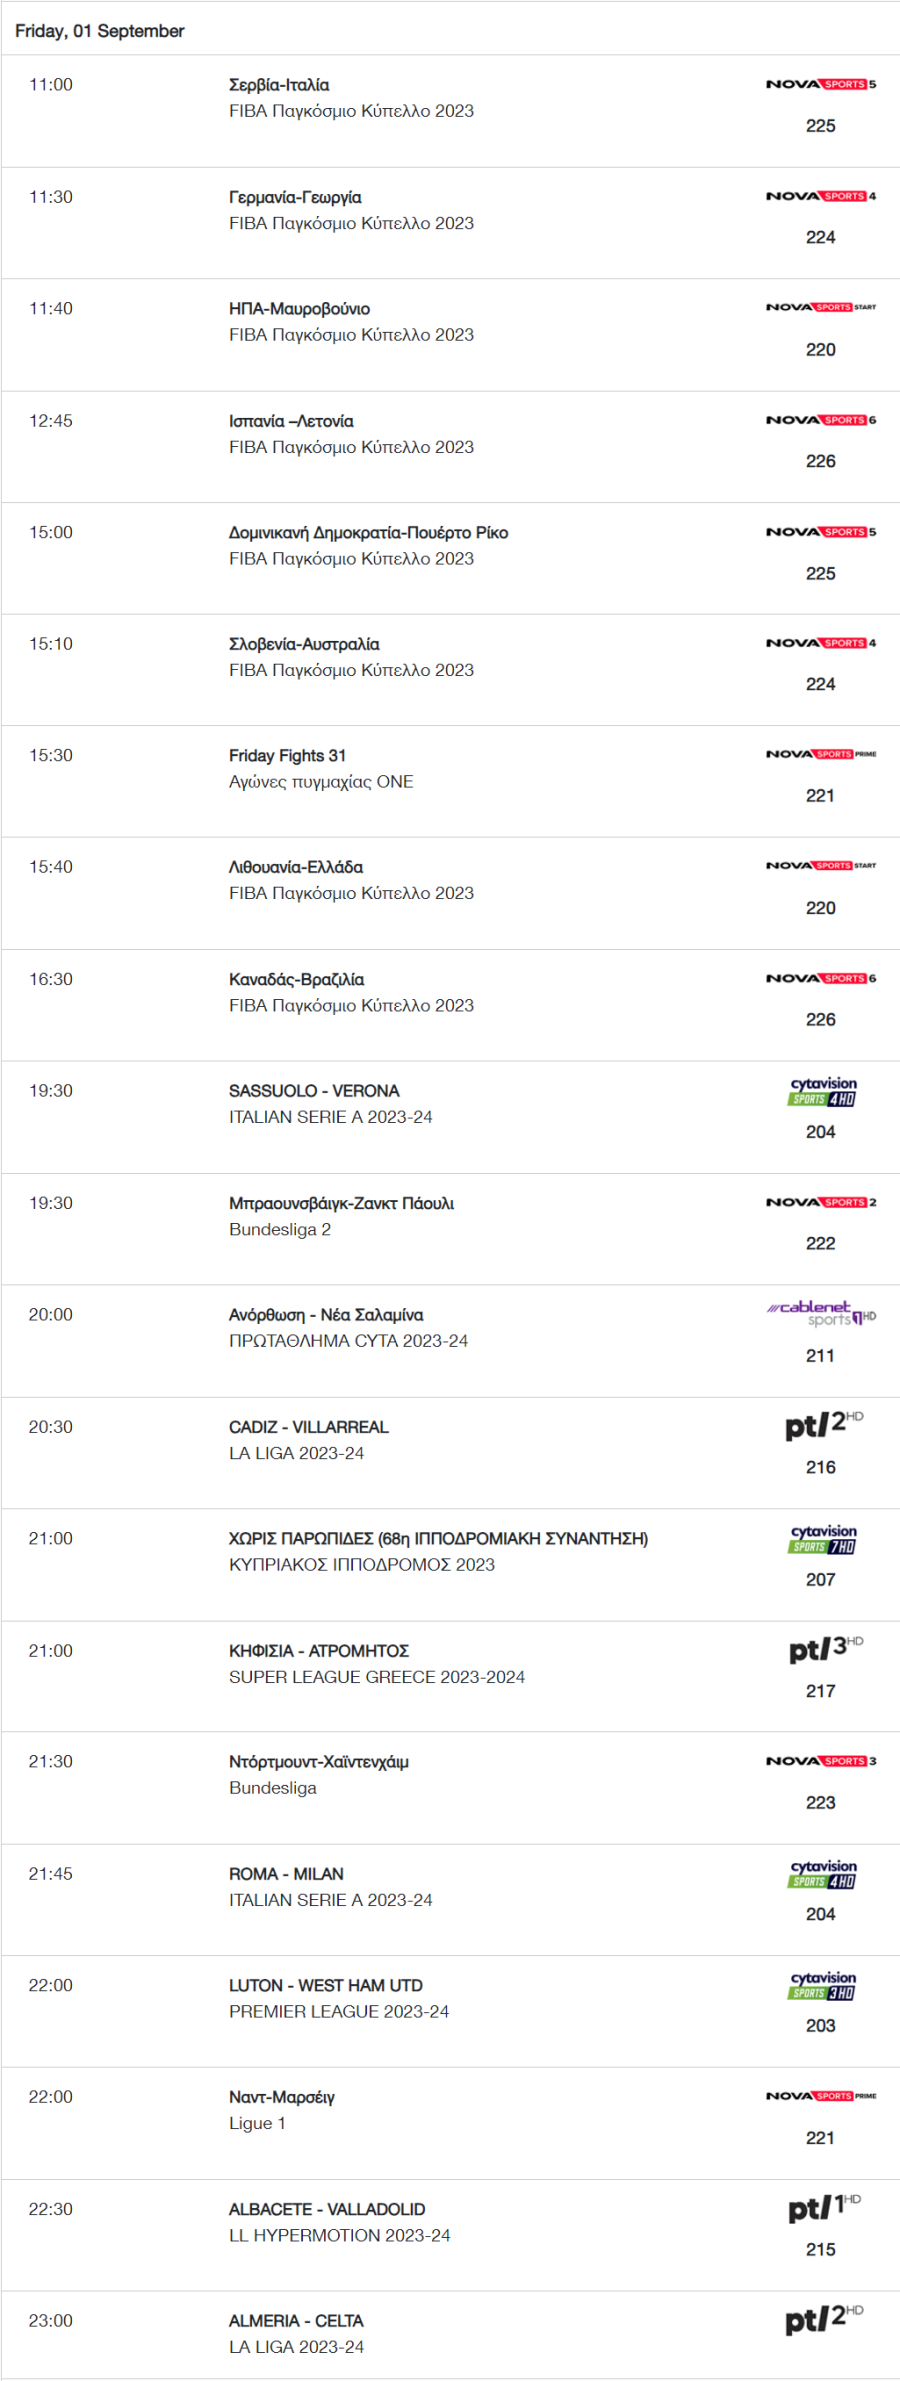Select the 12:45 Ισπανία –Λετονία row

[x=450, y=447]
